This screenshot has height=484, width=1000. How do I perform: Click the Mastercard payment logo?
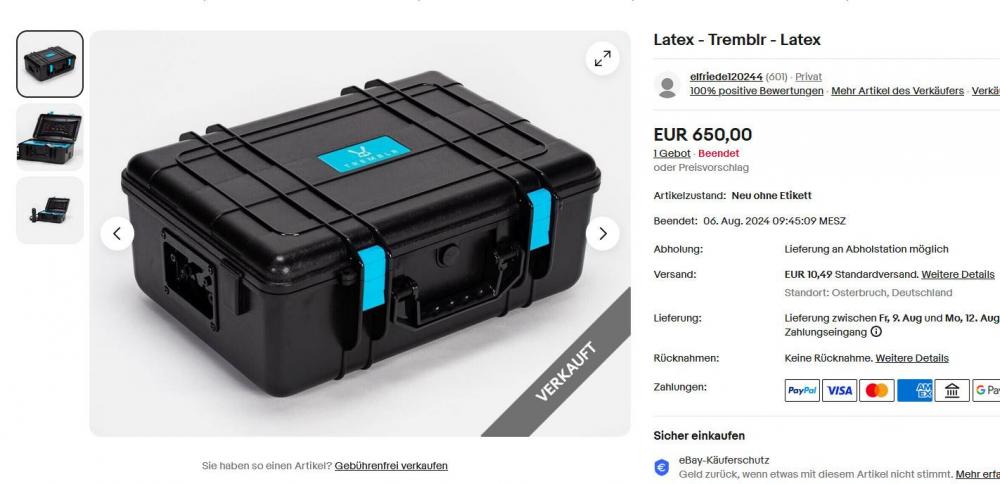876,390
